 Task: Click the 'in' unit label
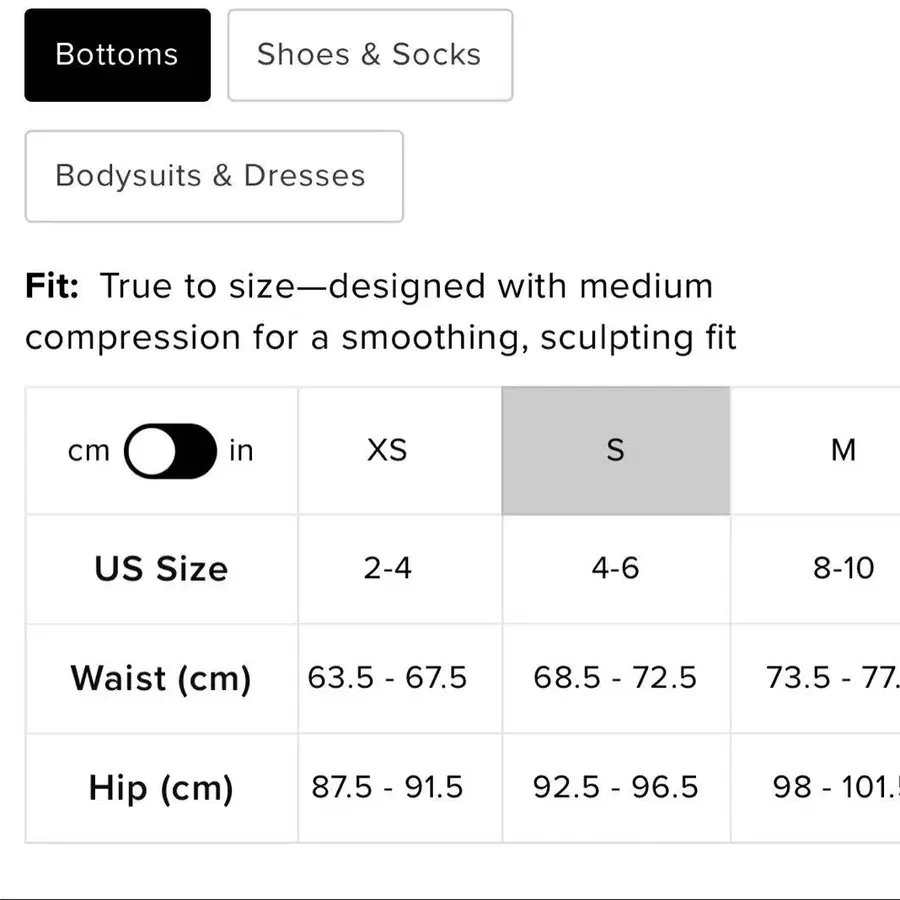pyautogui.click(x=241, y=451)
